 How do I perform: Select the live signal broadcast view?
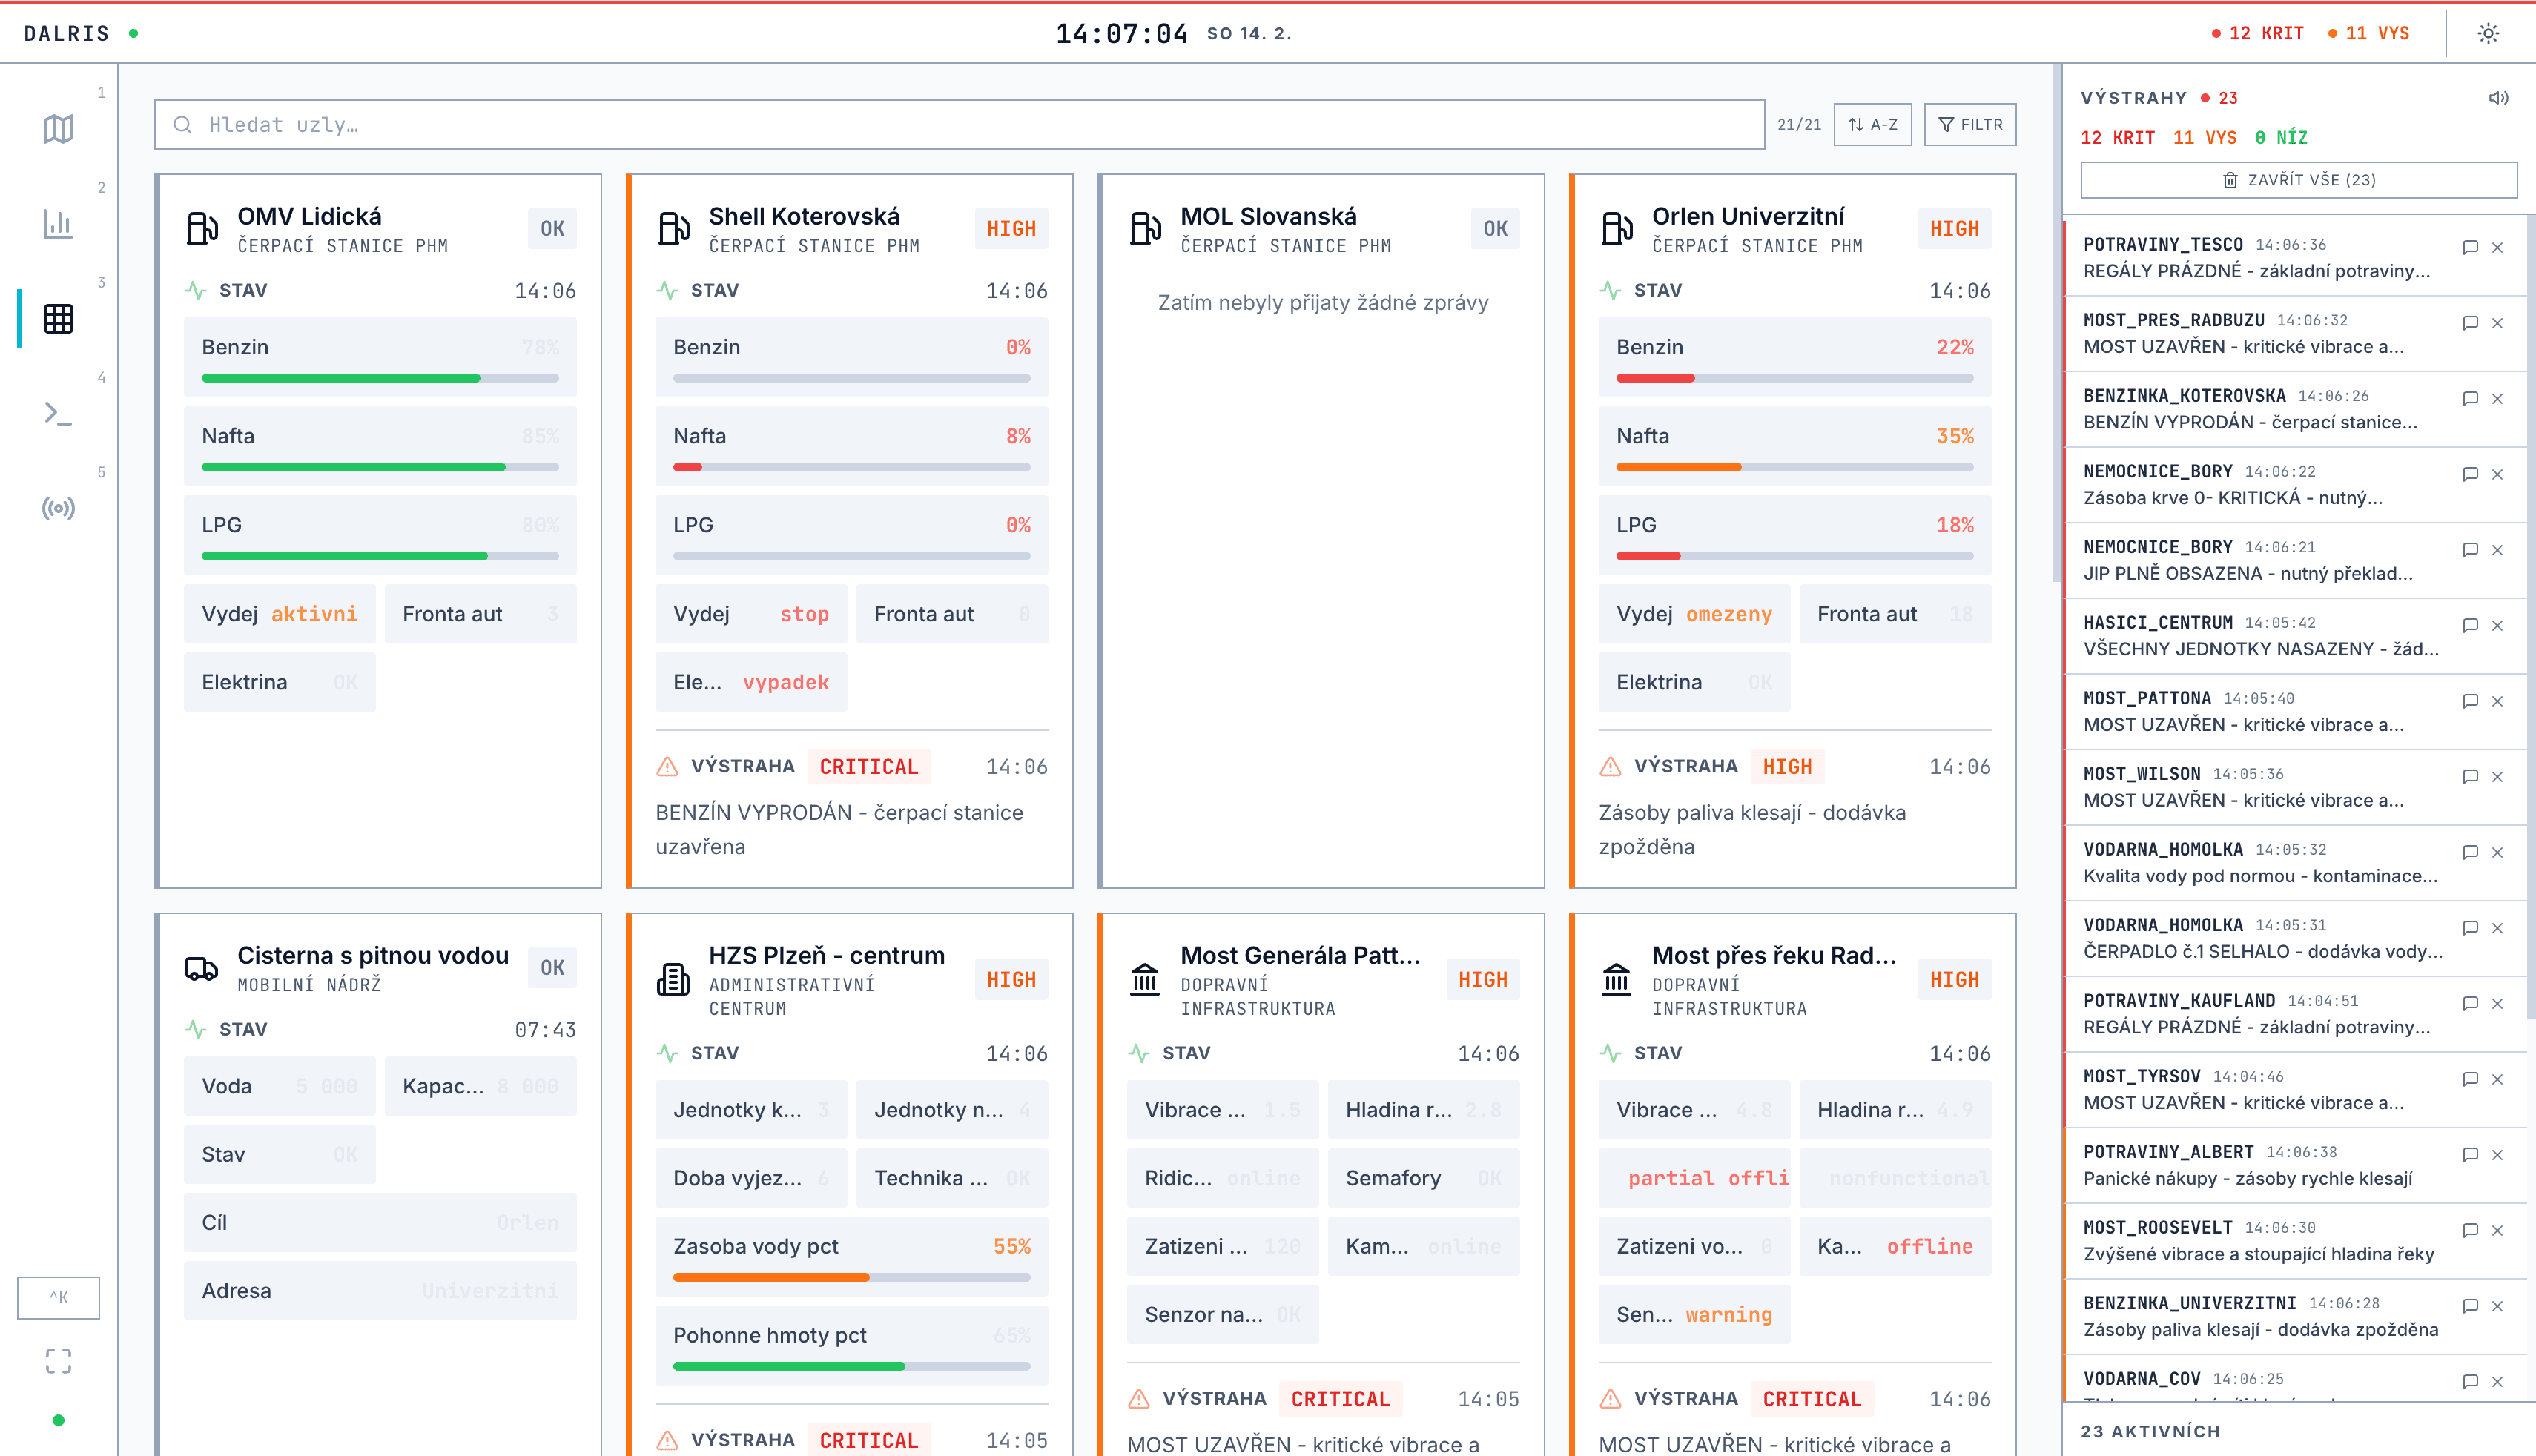(x=58, y=509)
